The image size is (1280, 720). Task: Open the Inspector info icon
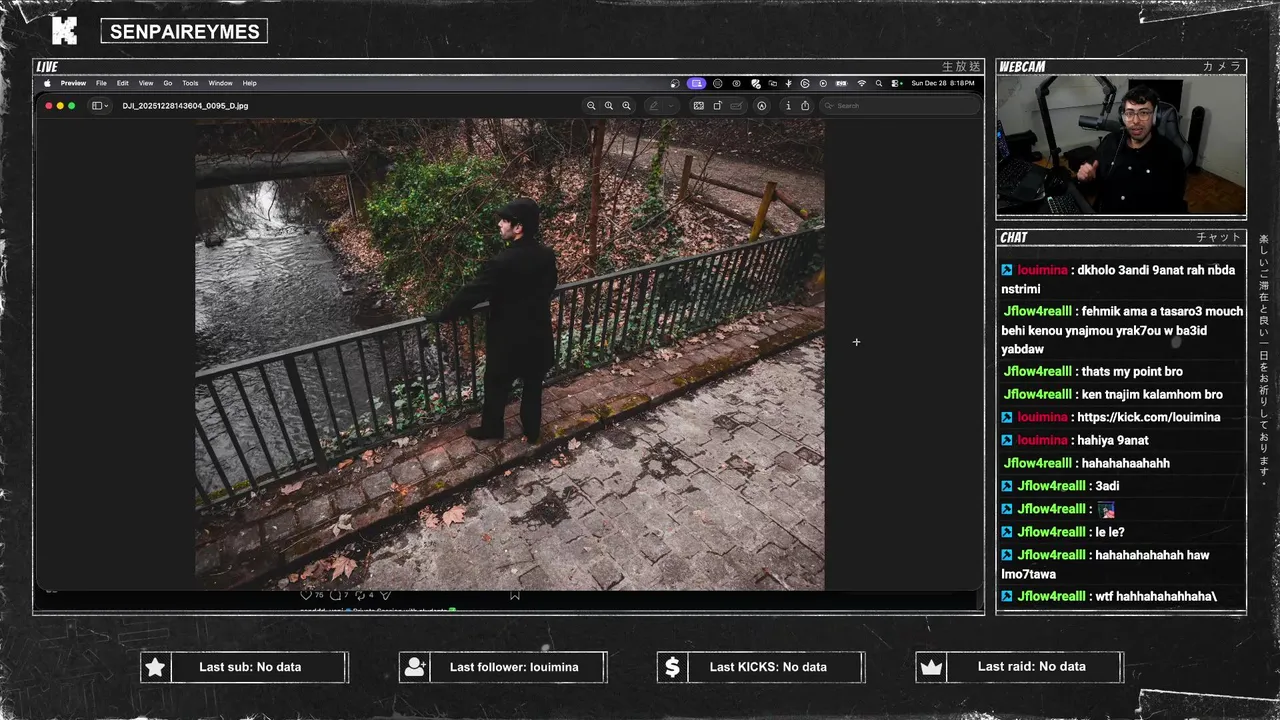coord(787,105)
